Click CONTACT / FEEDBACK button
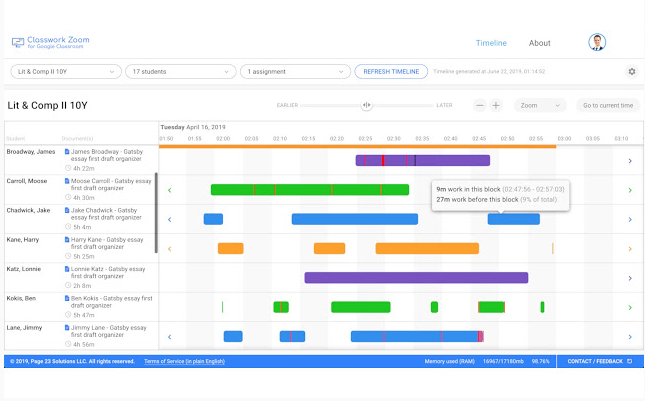The height and width of the screenshot is (401, 645). click(600, 361)
